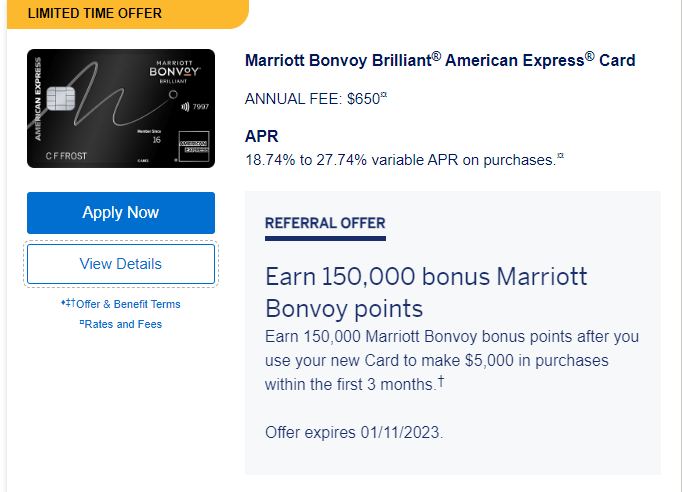The height and width of the screenshot is (492, 682).
Task: Click the Marriott Bonvoy Brilliant card image
Action: 121,108
